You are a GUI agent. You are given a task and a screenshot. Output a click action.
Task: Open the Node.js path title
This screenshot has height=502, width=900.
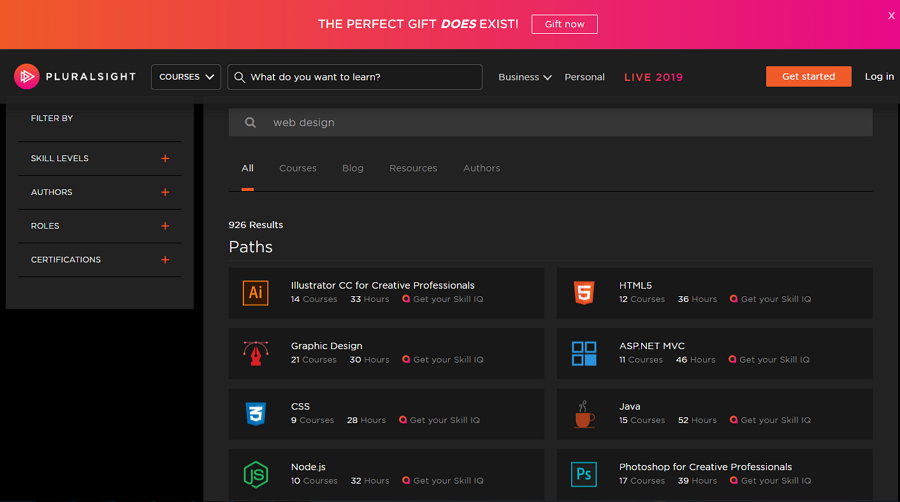(308, 467)
